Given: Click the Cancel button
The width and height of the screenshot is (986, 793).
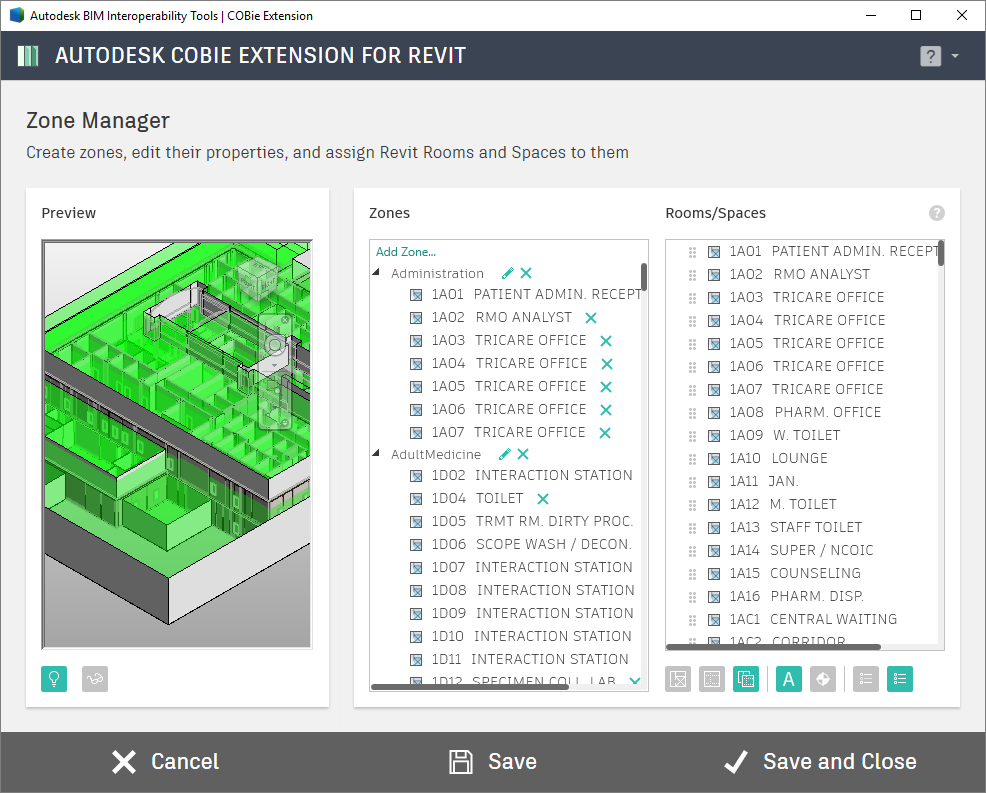Looking at the screenshot, I should (x=165, y=761).
